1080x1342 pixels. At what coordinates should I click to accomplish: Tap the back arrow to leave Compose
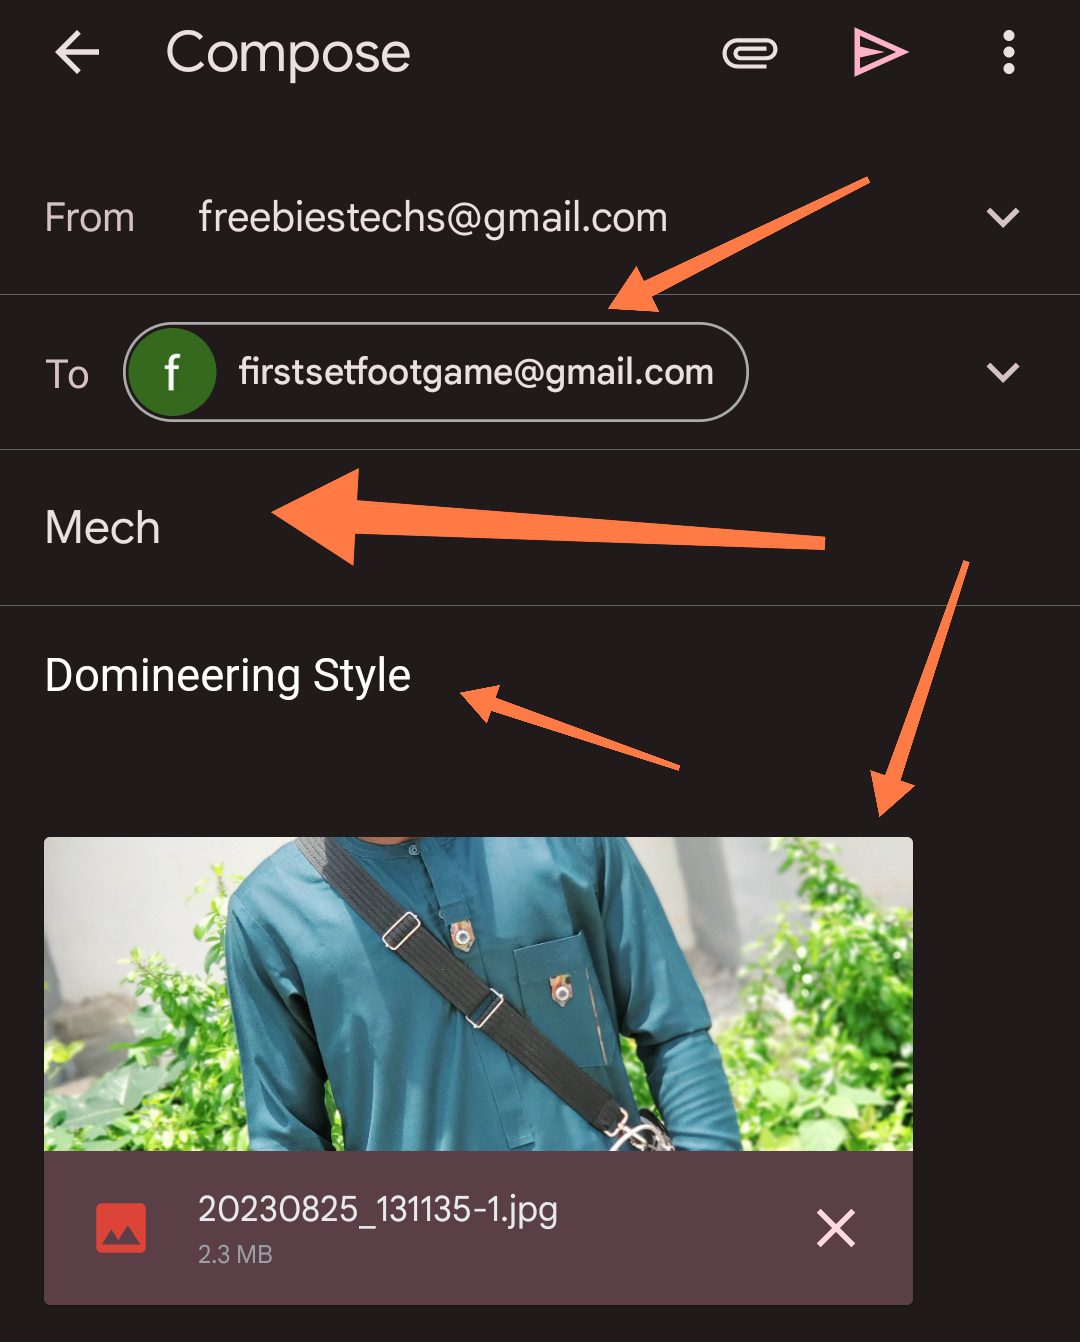click(x=77, y=52)
